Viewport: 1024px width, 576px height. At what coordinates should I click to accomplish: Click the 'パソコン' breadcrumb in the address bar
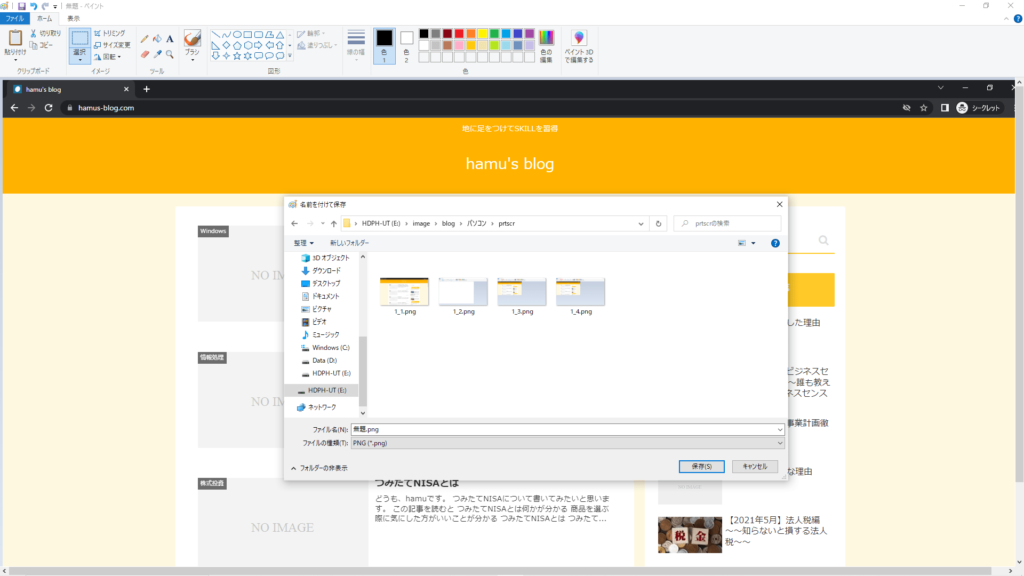pyautogui.click(x=477, y=223)
